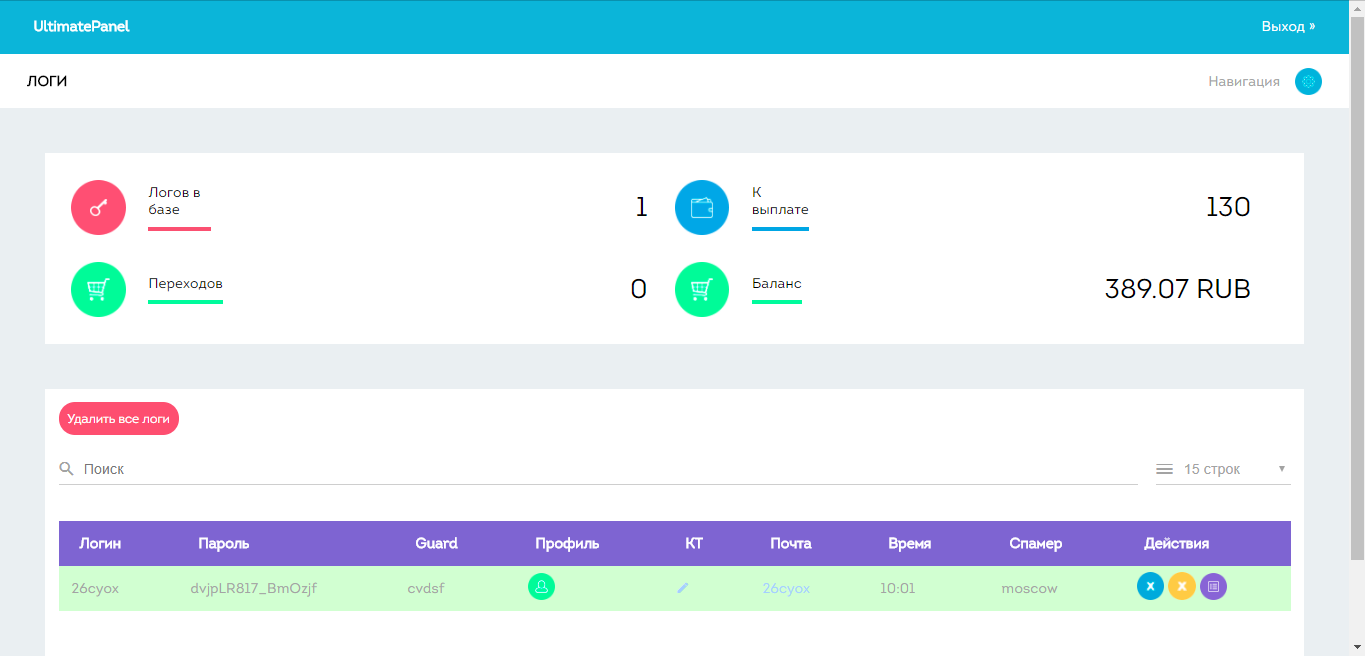Click the cvdsf cell in the Guard column
This screenshot has height=656, width=1365.
click(426, 588)
